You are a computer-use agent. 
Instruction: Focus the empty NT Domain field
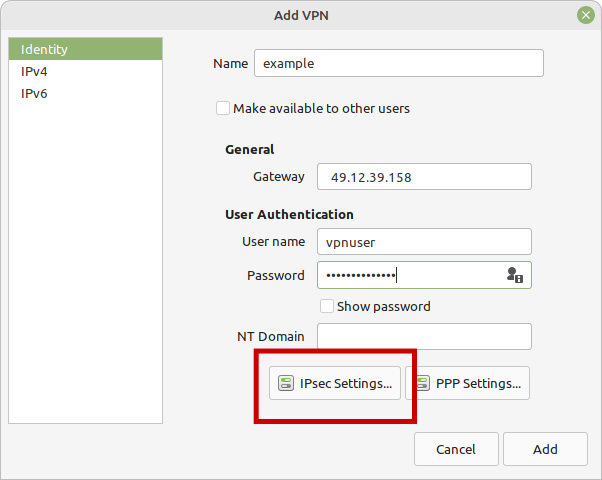[x=424, y=336]
